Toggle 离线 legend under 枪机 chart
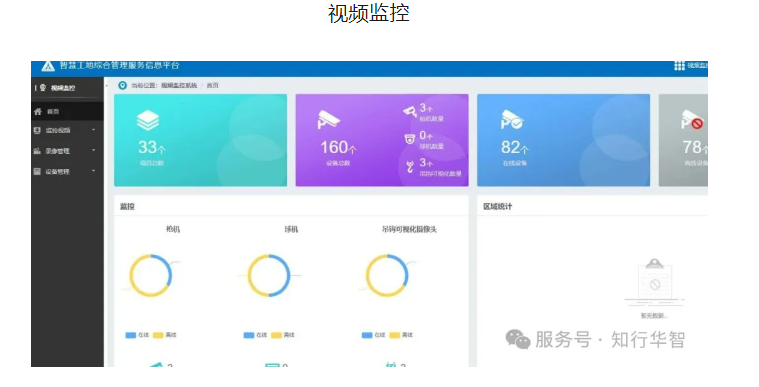The width and height of the screenshot is (759, 387). coord(165,335)
